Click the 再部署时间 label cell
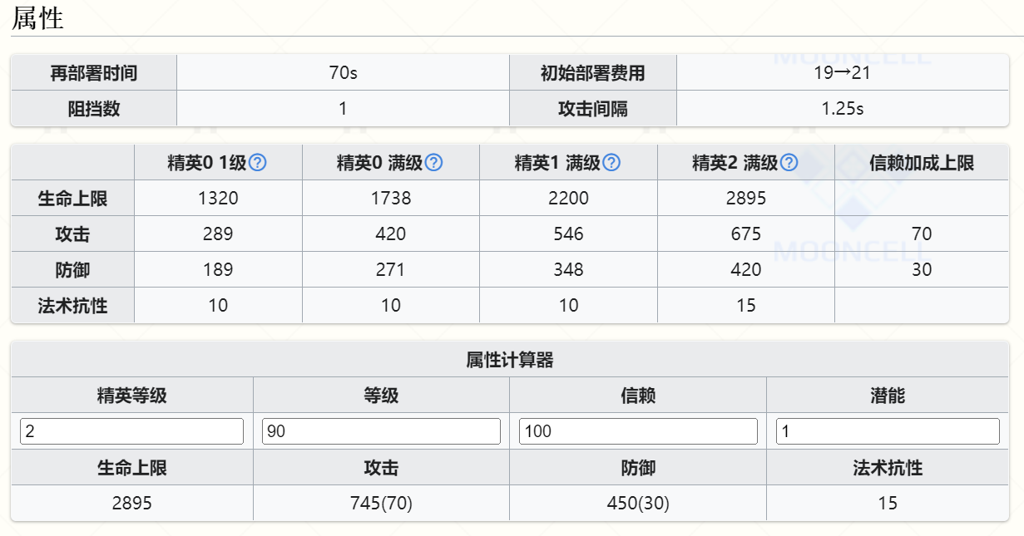The height and width of the screenshot is (536, 1024). click(94, 73)
